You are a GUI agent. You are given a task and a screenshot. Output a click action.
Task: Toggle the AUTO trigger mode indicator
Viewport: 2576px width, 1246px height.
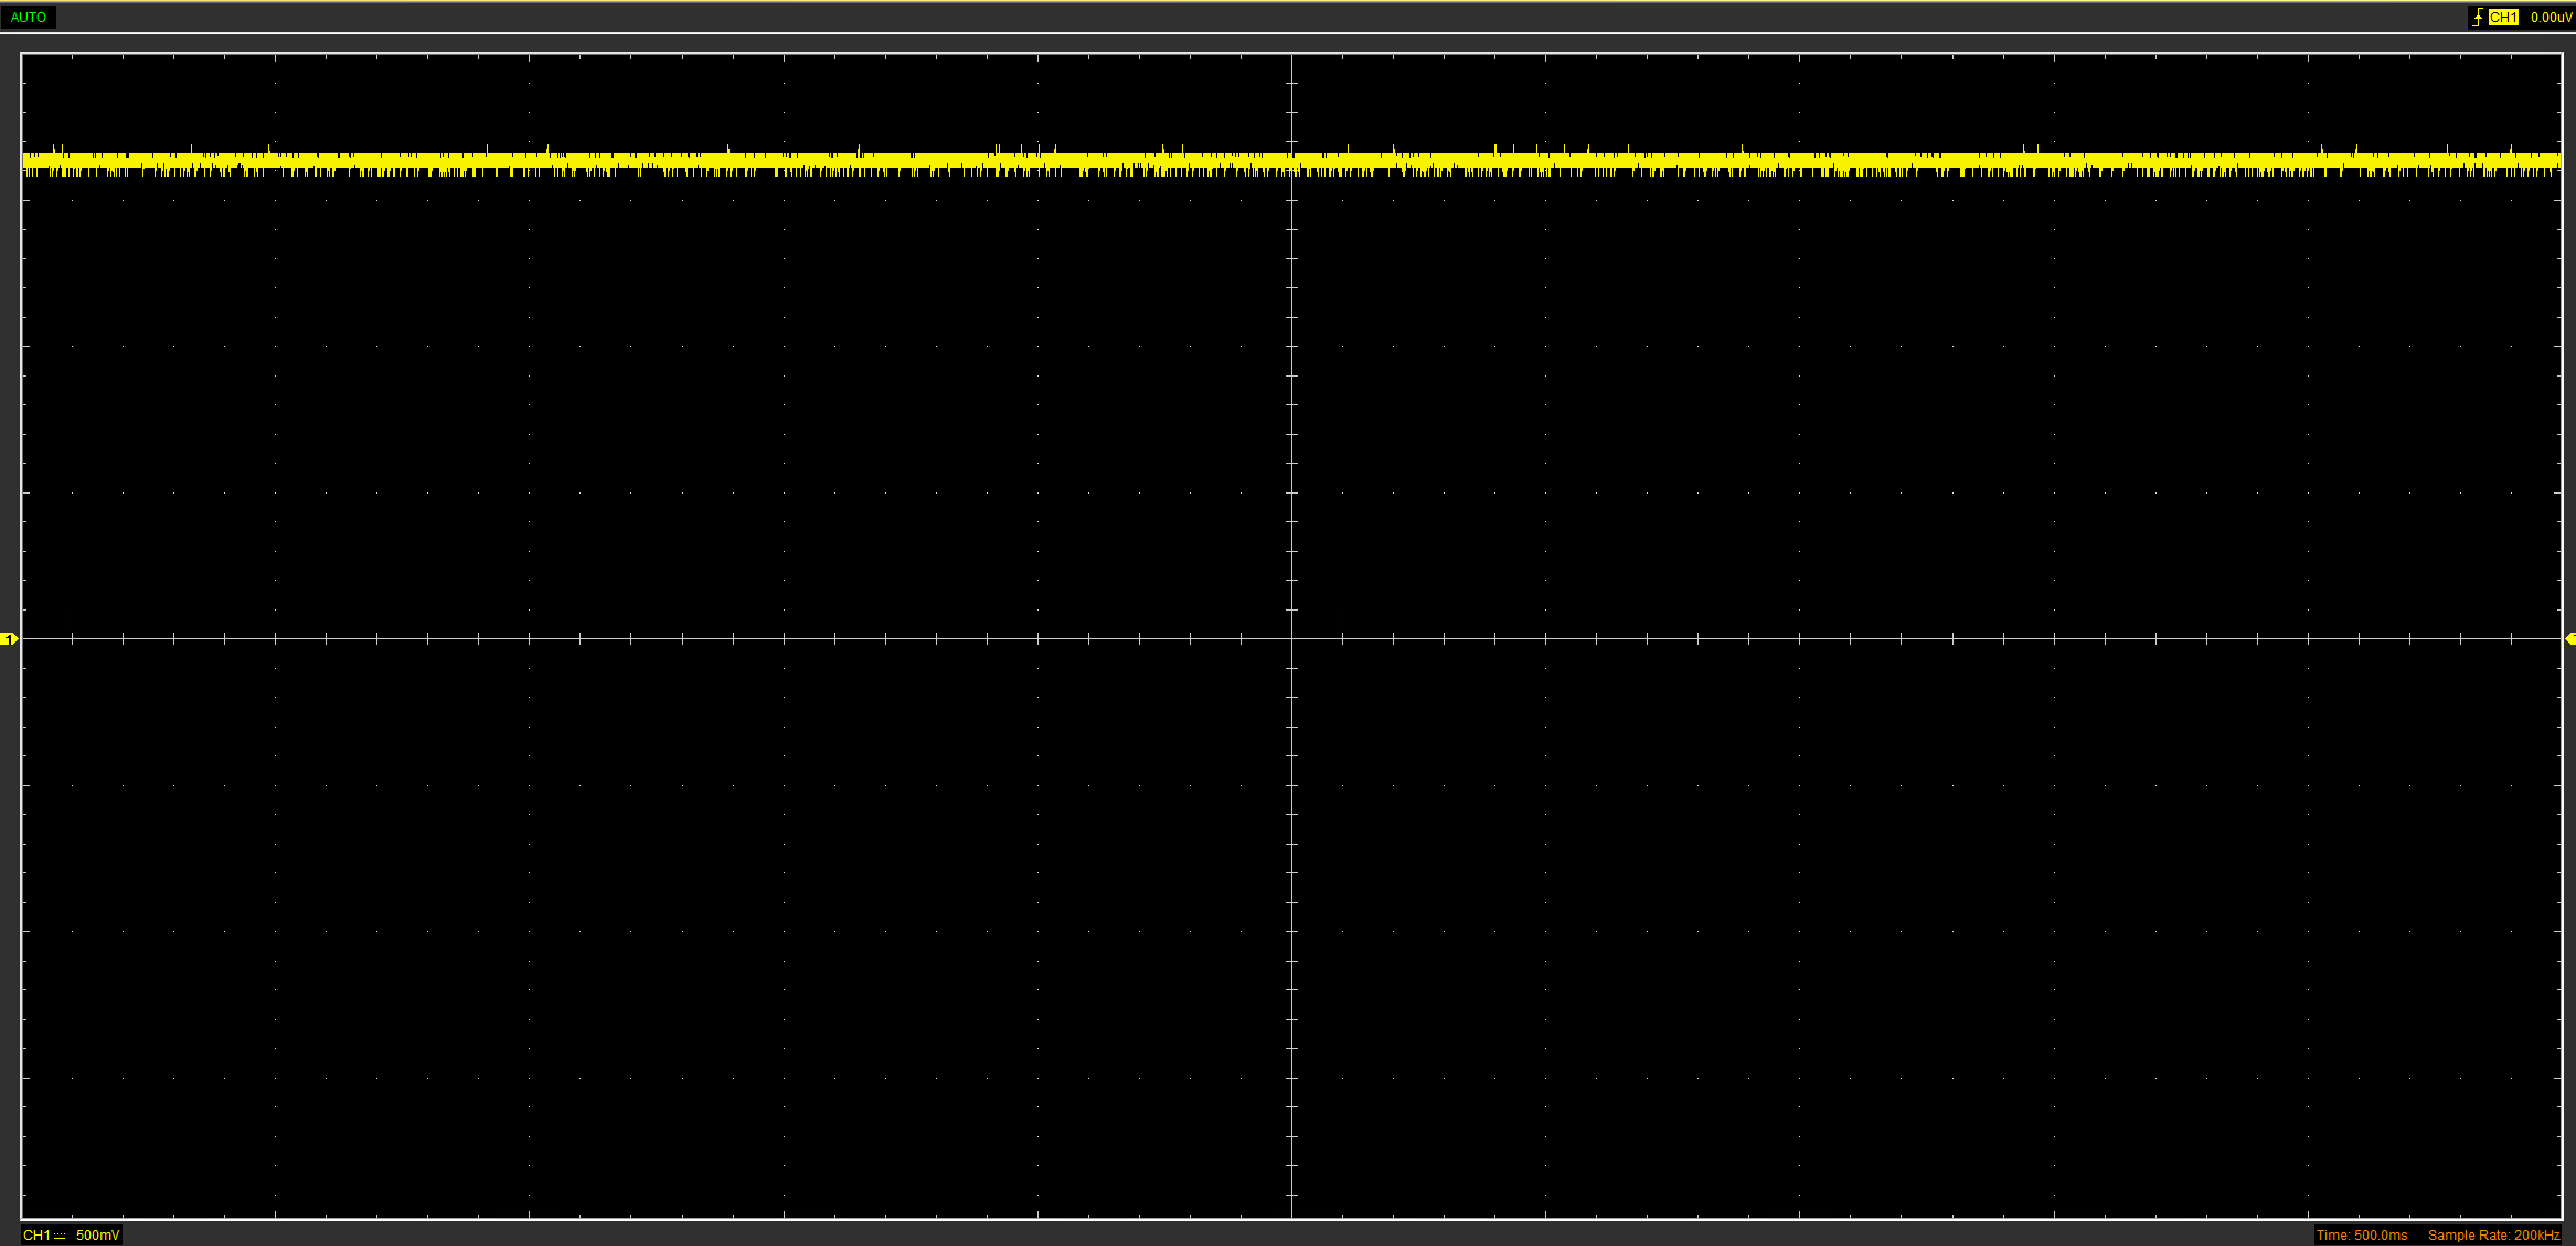pyautogui.click(x=28, y=17)
